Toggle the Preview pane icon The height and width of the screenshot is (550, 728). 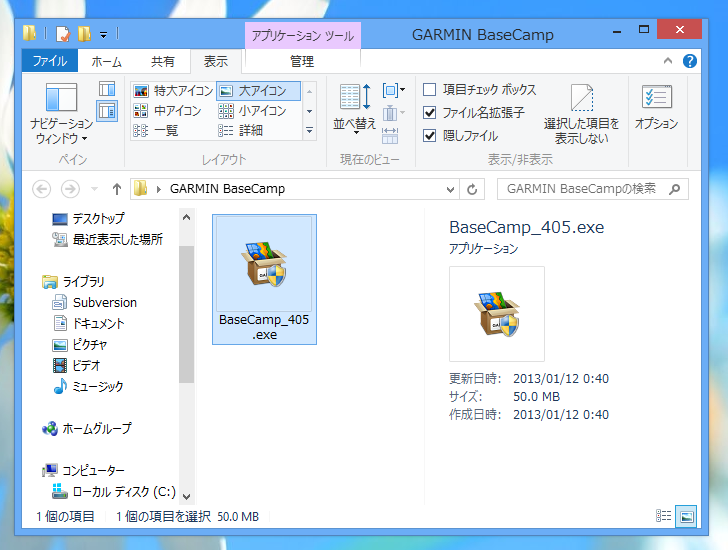coord(107,88)
